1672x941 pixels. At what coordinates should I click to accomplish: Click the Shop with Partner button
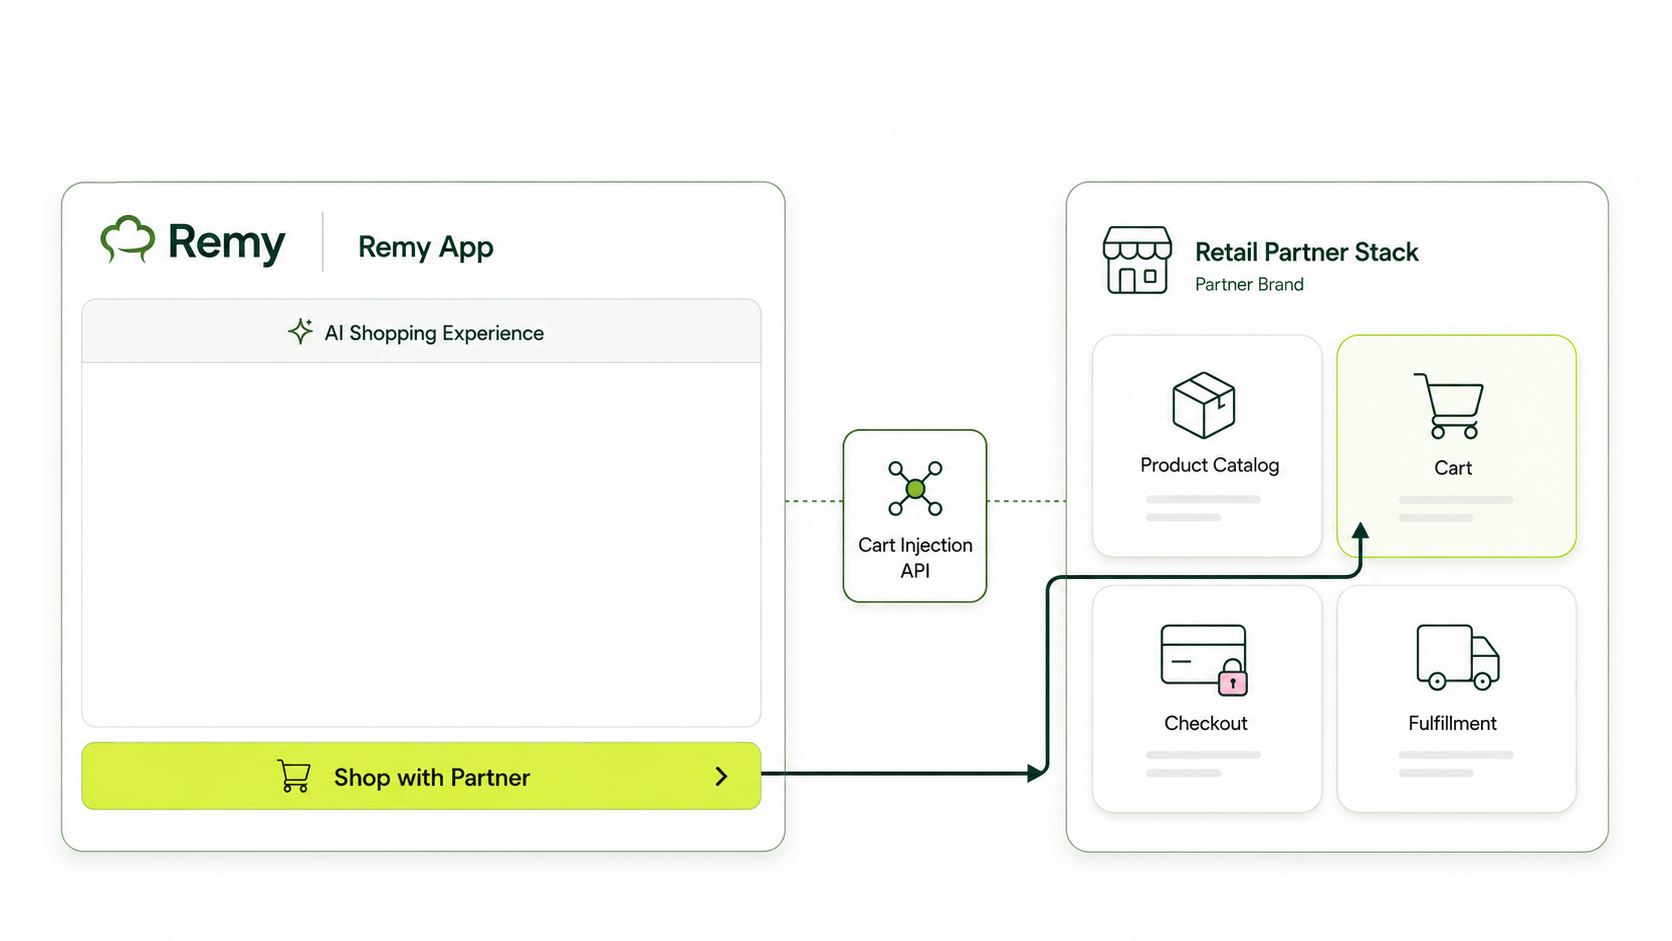click(421, 776)
